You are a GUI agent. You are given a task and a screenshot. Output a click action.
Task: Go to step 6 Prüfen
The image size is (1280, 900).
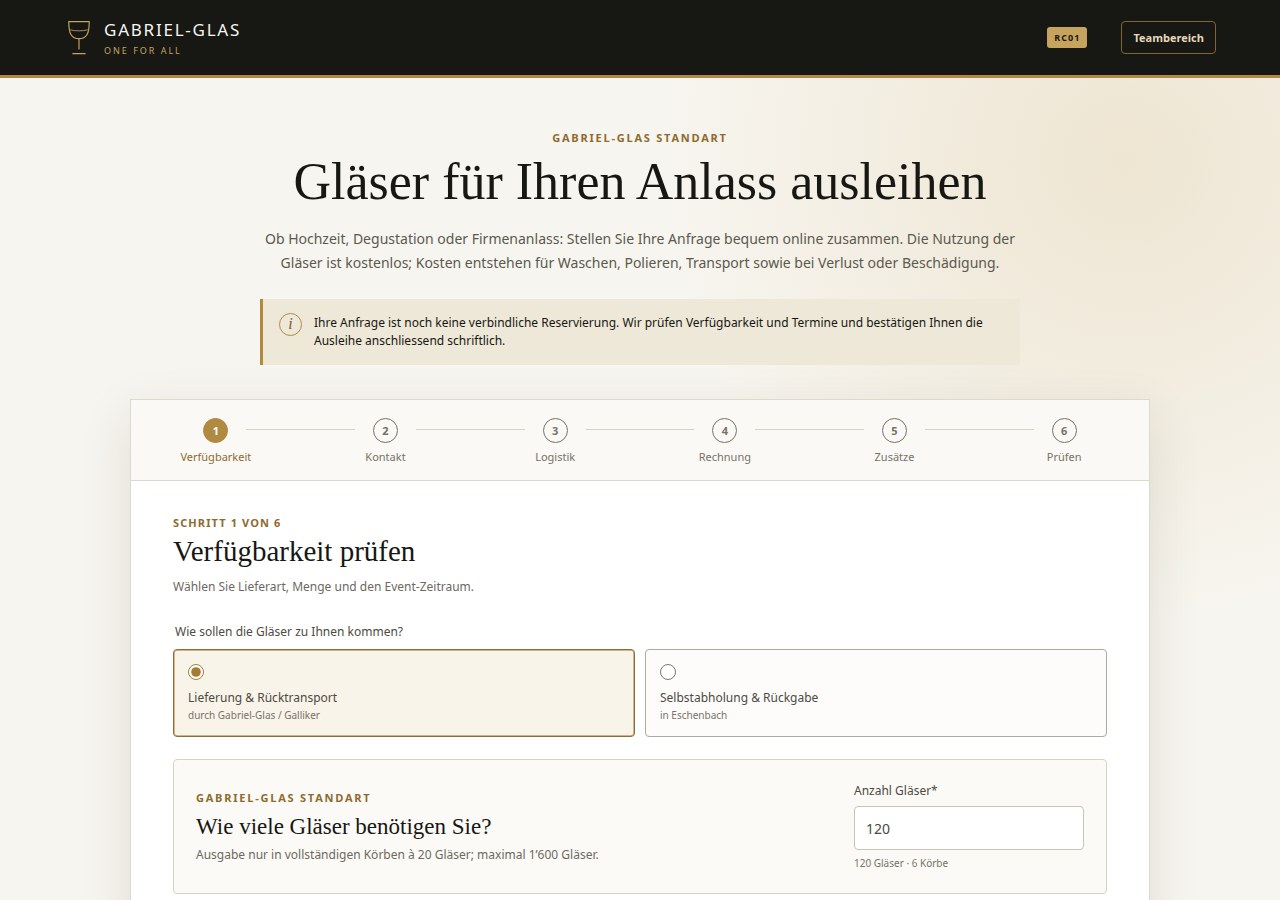1064,441
